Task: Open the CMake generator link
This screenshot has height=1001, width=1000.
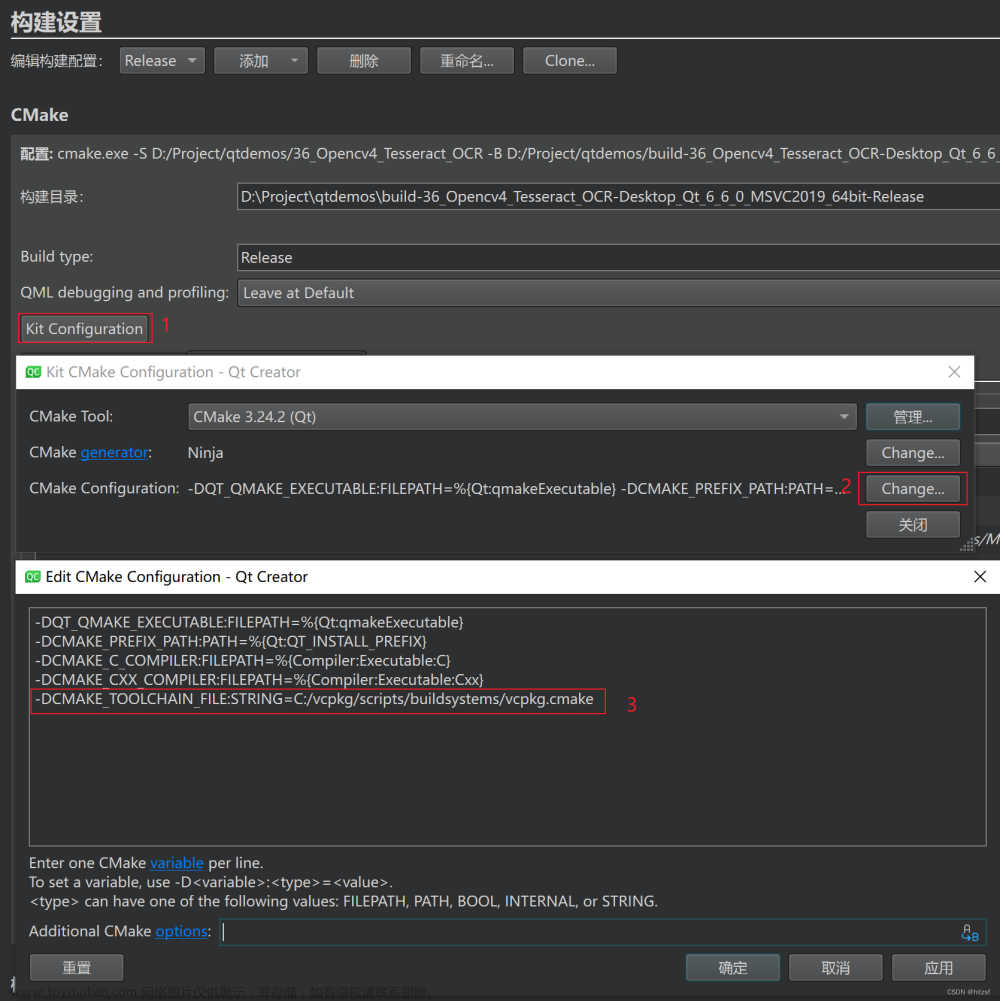Action: coord(114,453)
